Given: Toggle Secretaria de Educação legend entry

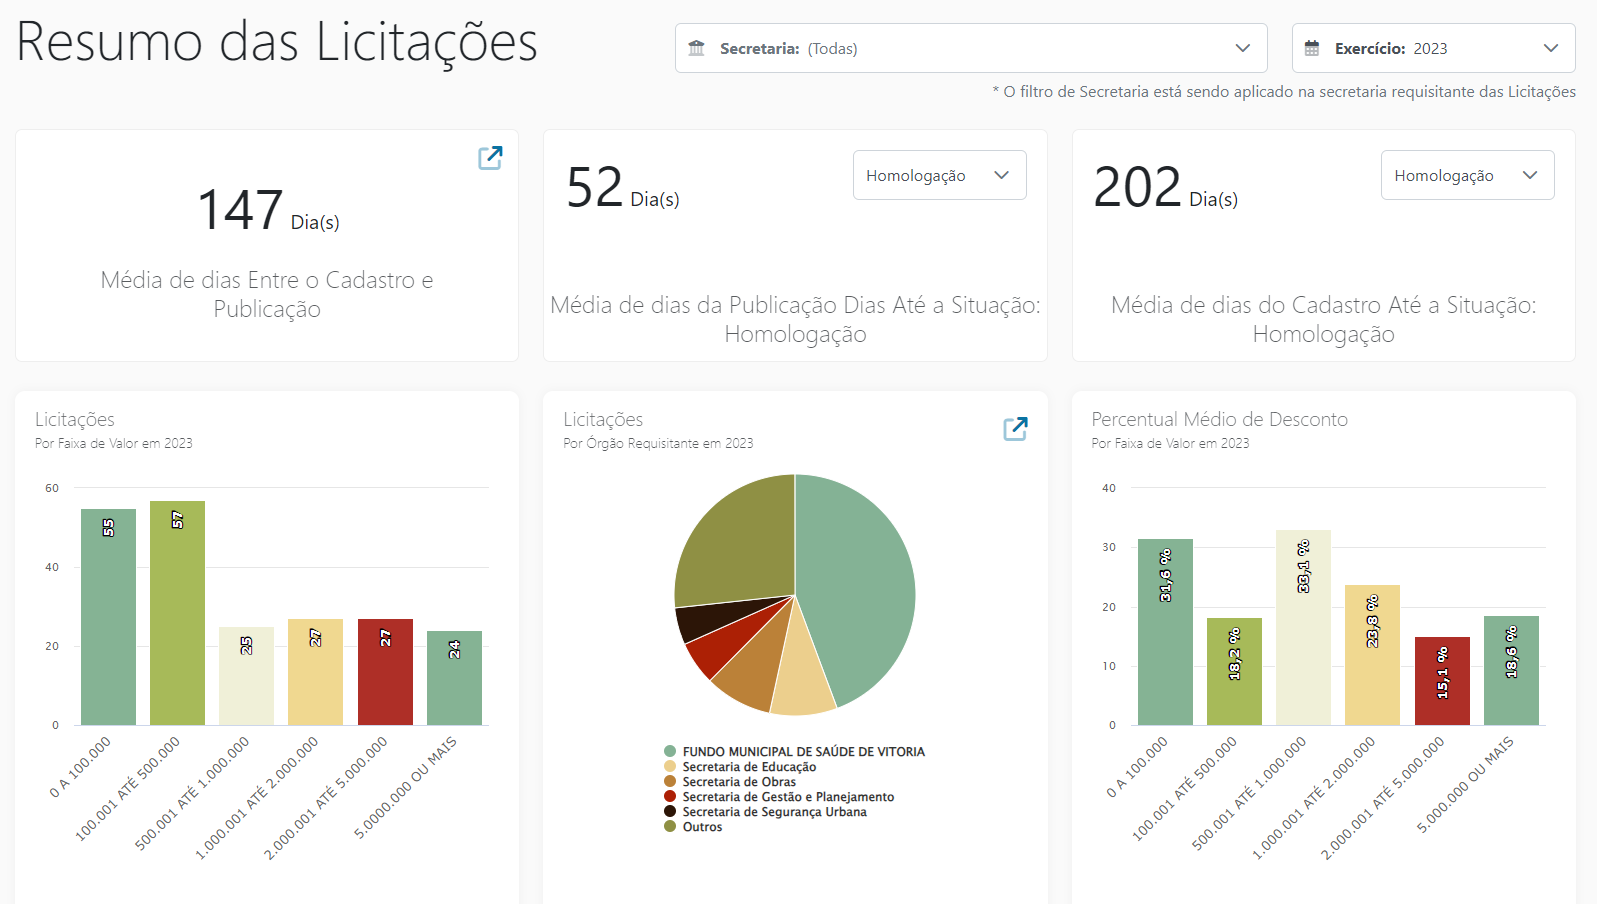Looking at the screenshot, I should click(748, 767).
